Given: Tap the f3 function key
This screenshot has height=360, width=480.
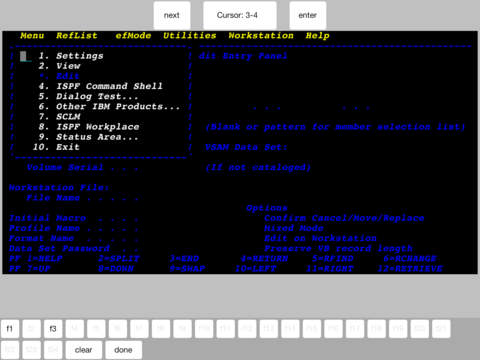Looking at the screenshot, I should click(x=53, y=329).
